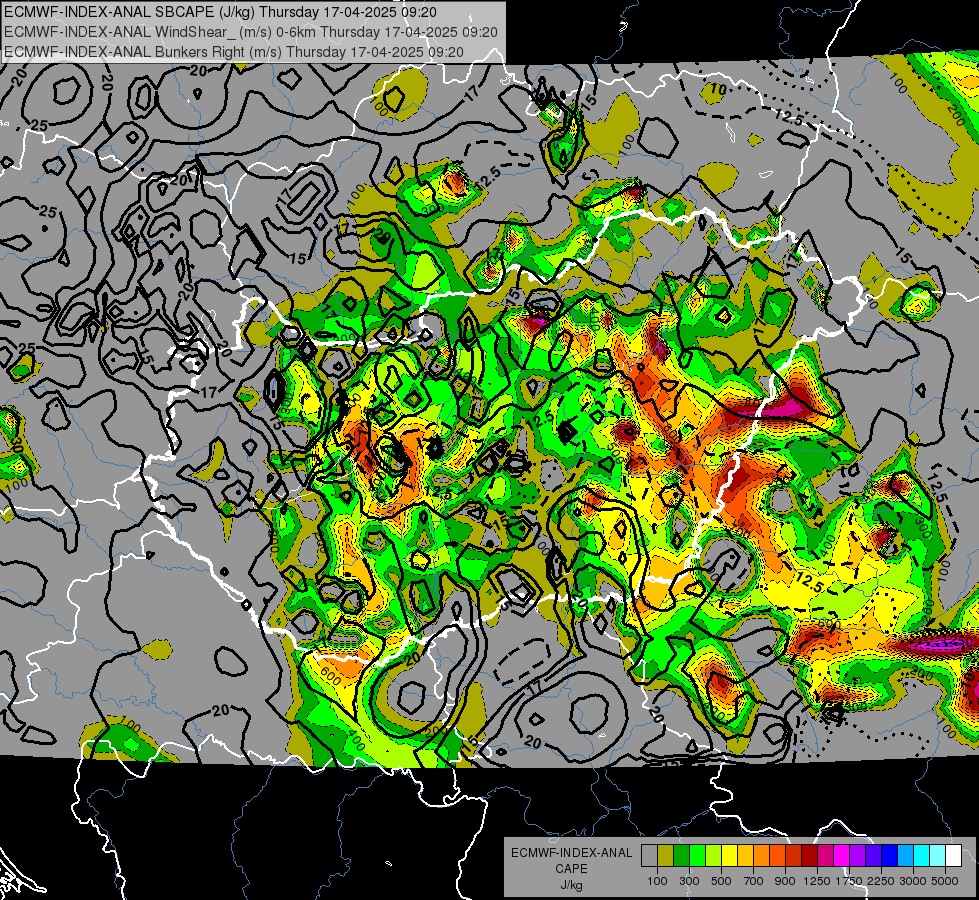
Task: Click the J/kg unit label in legend
Action: 571,885
